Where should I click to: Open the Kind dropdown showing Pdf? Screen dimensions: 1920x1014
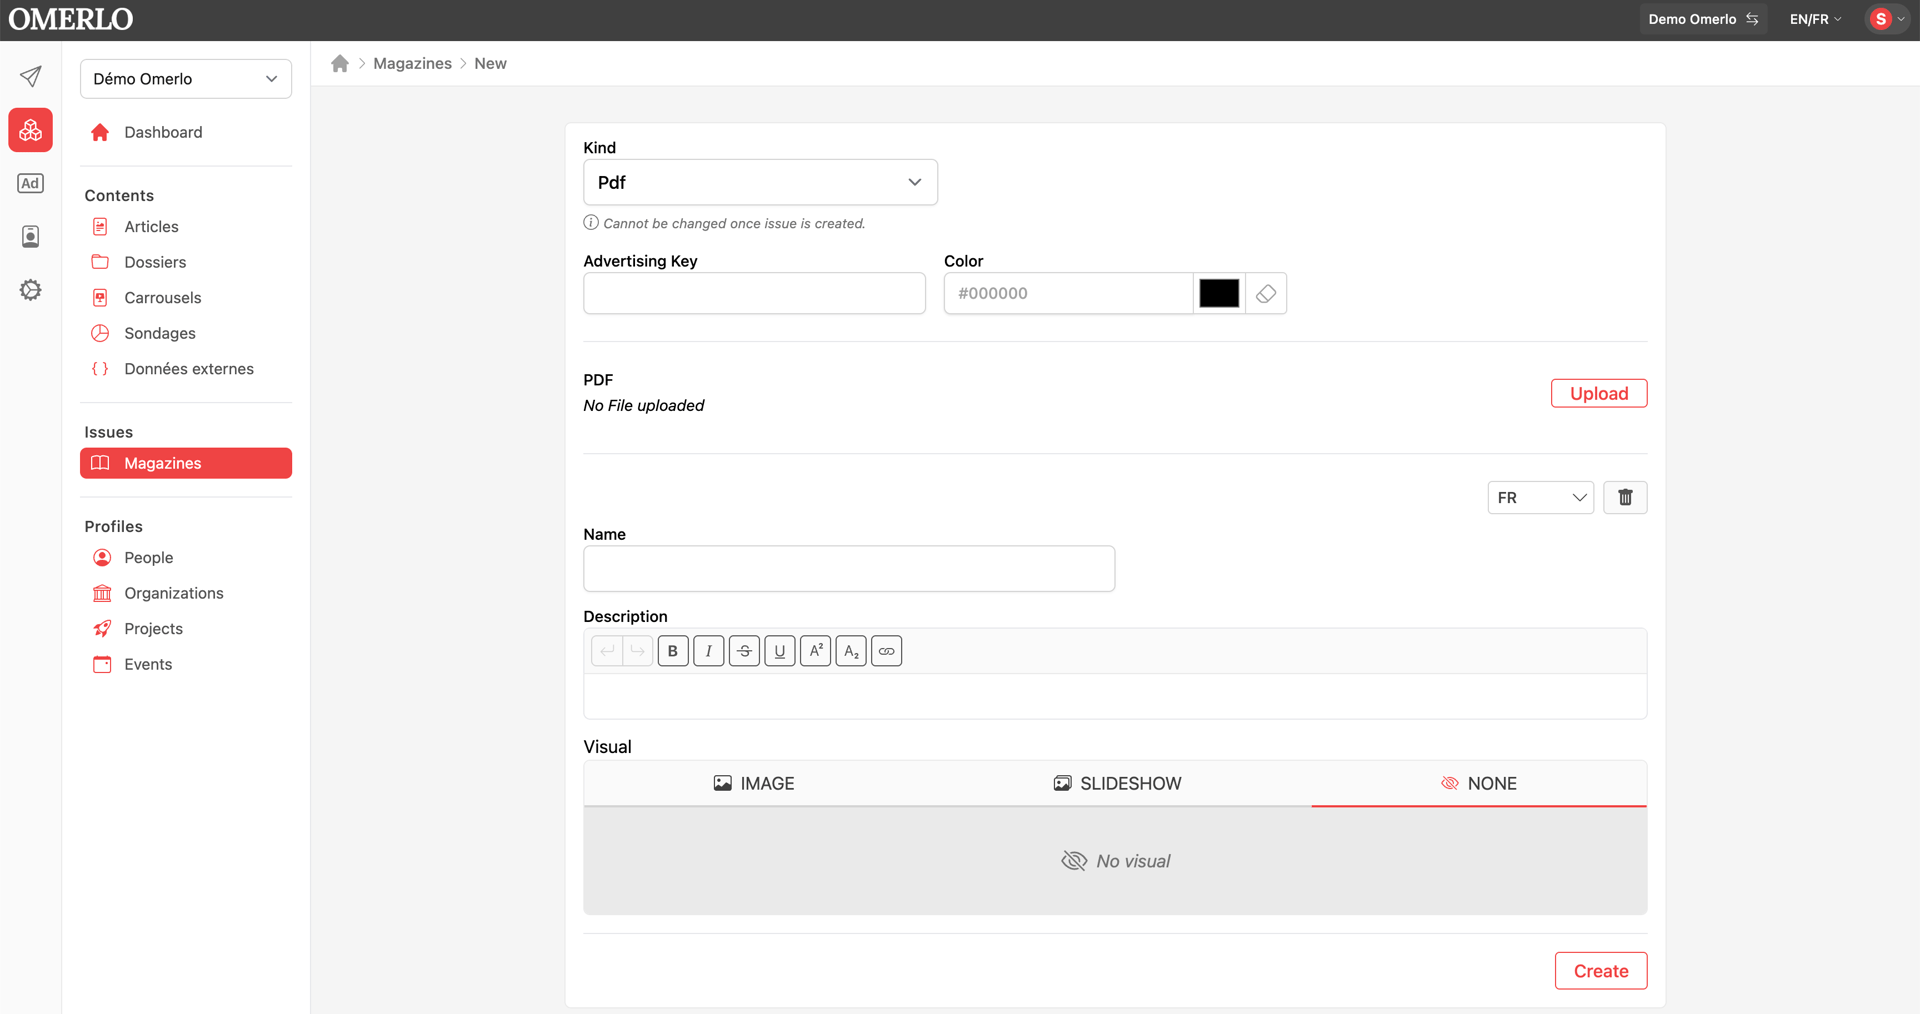click(x=760, y=182)
